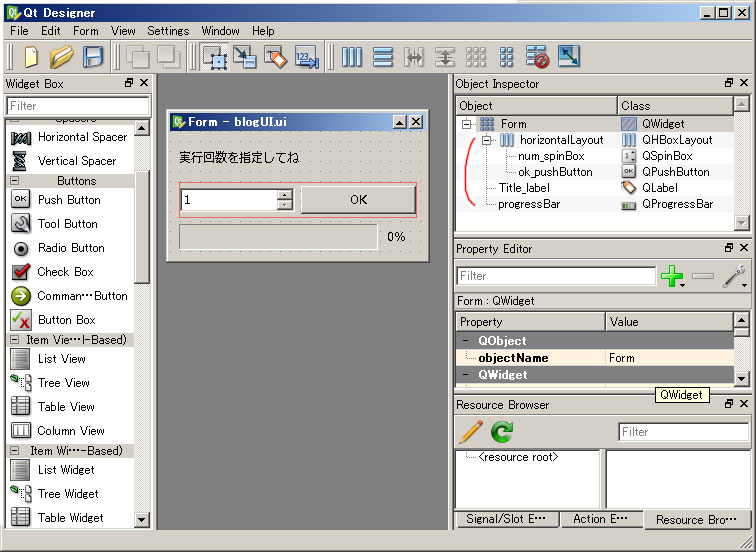Select the Edit Buddies mode icon
The width and height of the screenshot is (756, 552).
tap(276, 57)
